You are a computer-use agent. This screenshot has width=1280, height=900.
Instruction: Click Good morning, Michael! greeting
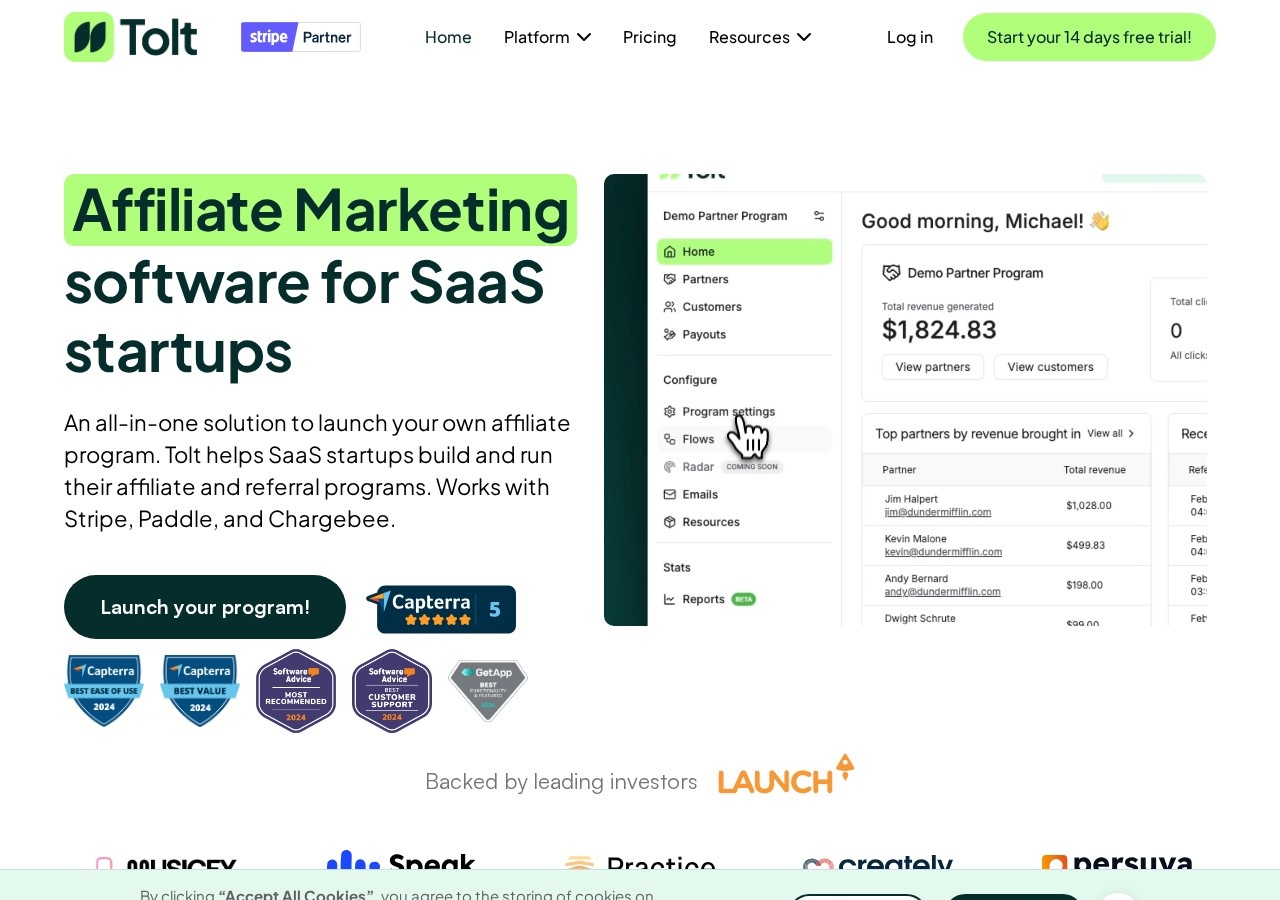pyautogui.click(x=986, y=221)
